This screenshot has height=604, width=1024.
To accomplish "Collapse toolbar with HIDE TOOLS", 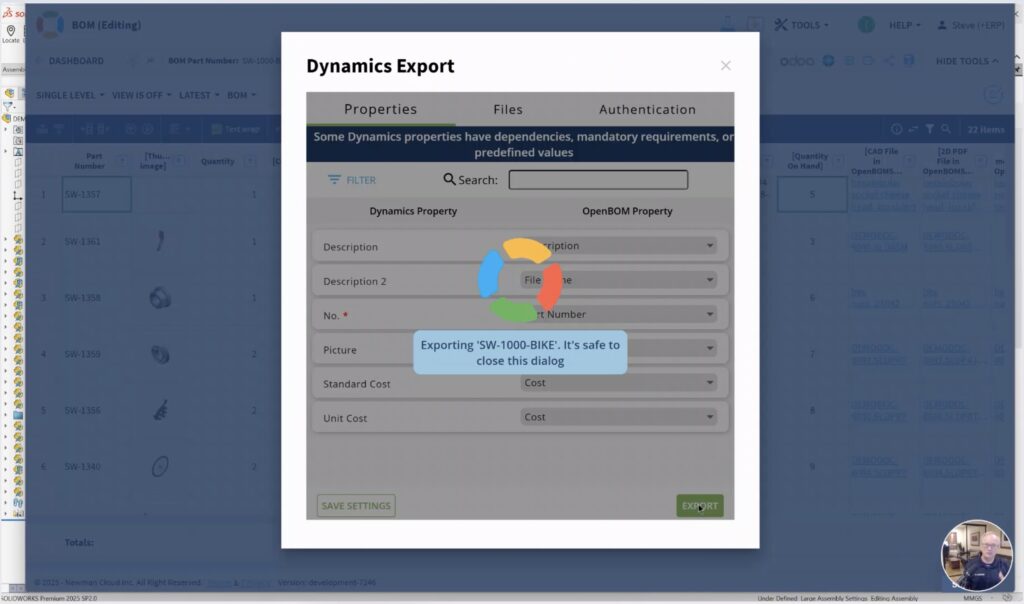I will click(x=967, y=61).
